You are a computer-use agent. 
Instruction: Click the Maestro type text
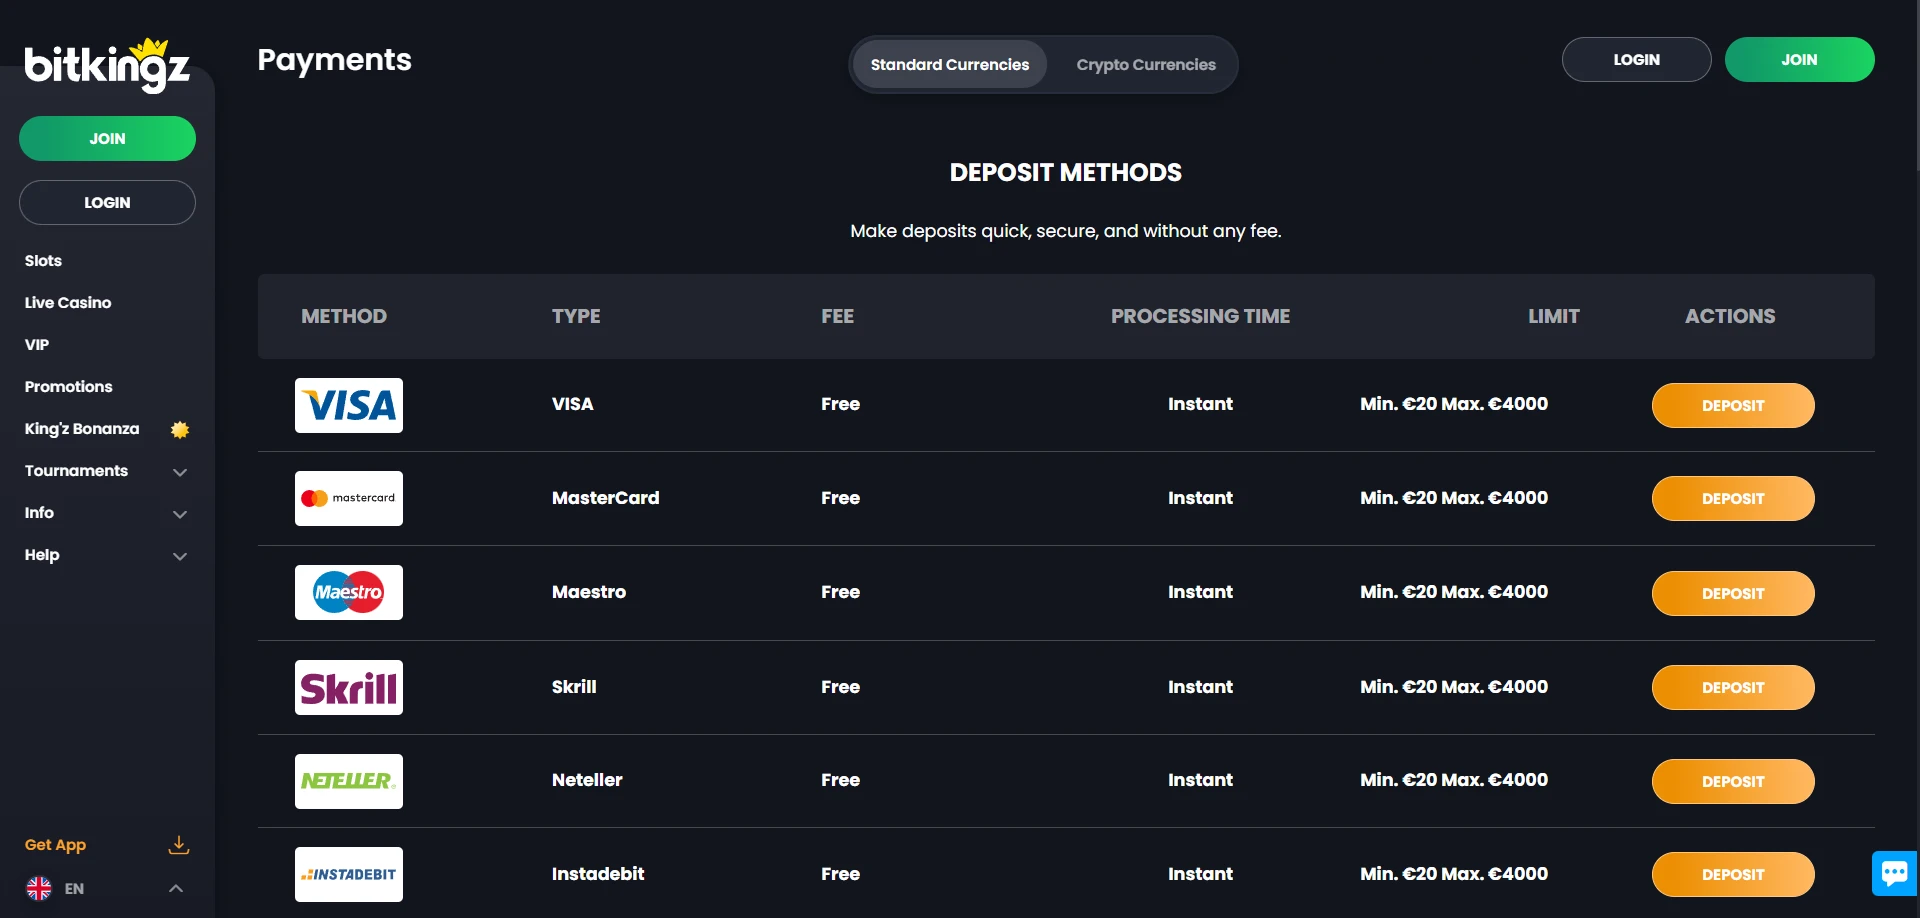point(589,592)
